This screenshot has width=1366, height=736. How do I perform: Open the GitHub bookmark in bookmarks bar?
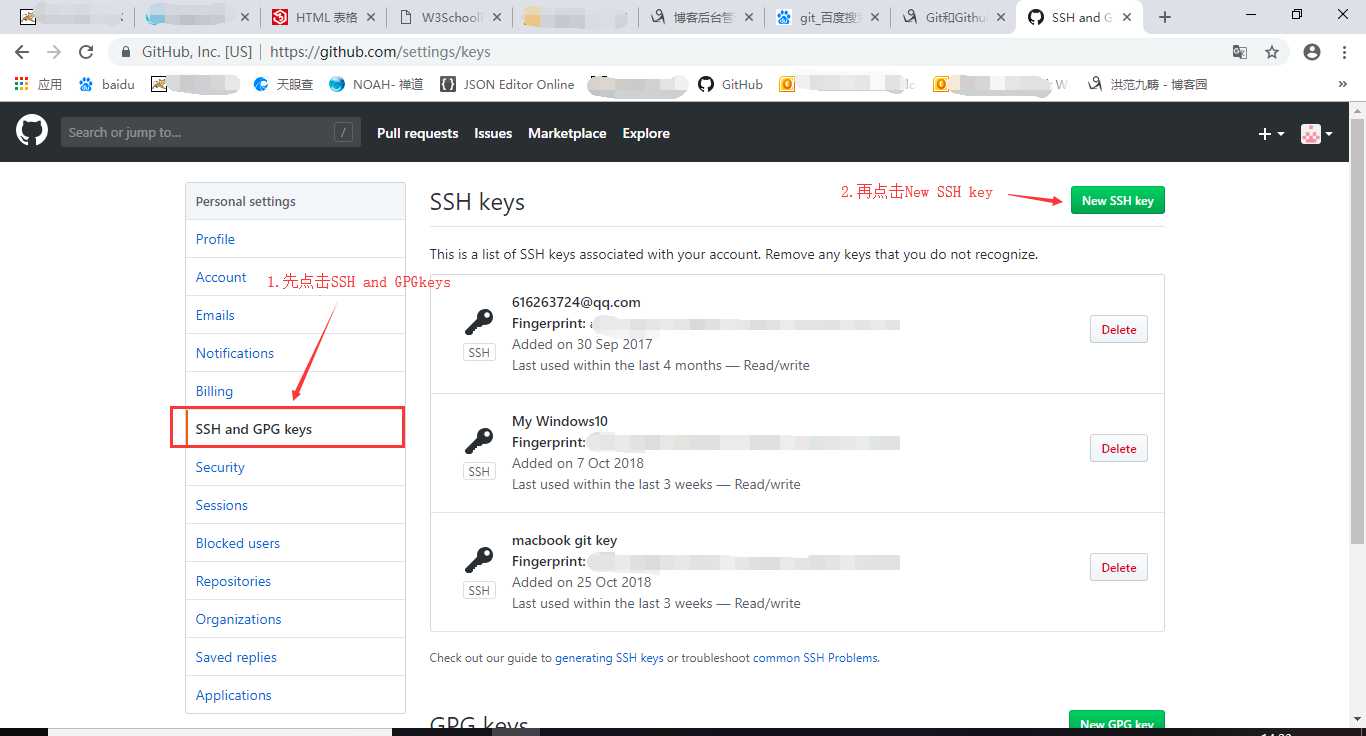731,84
